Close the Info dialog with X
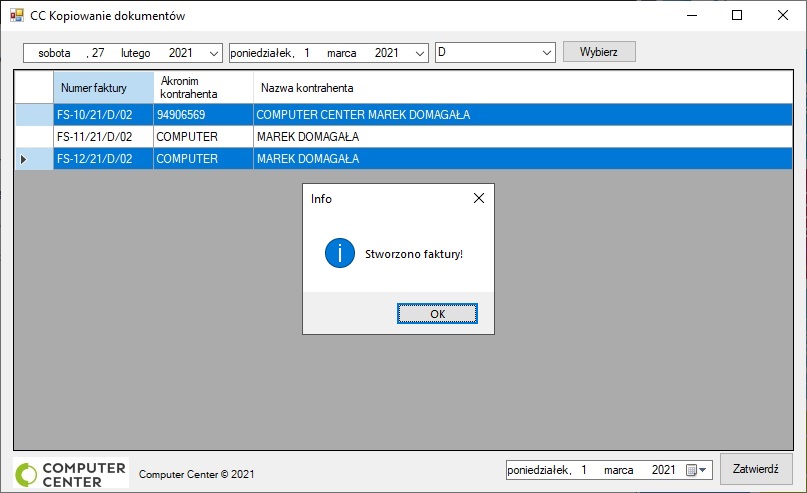The image size is (807, 493). (x=479, y=198)
